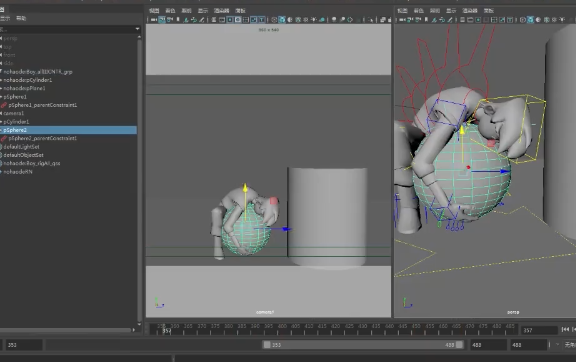Click the camera attributes icon in left viewport toolbar

(x=170, y=20)
